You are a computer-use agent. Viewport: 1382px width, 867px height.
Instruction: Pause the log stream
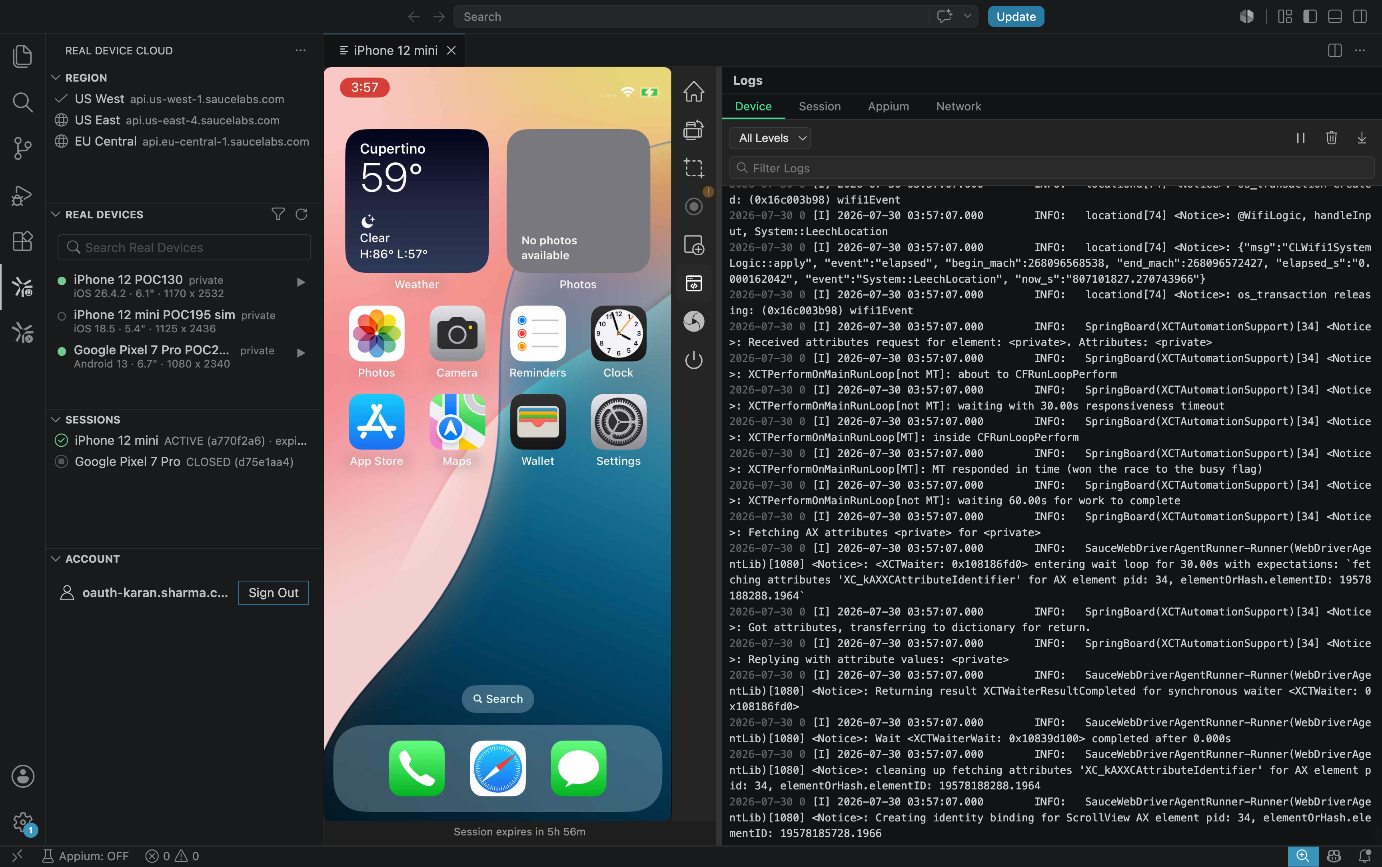coord(1301,138)
